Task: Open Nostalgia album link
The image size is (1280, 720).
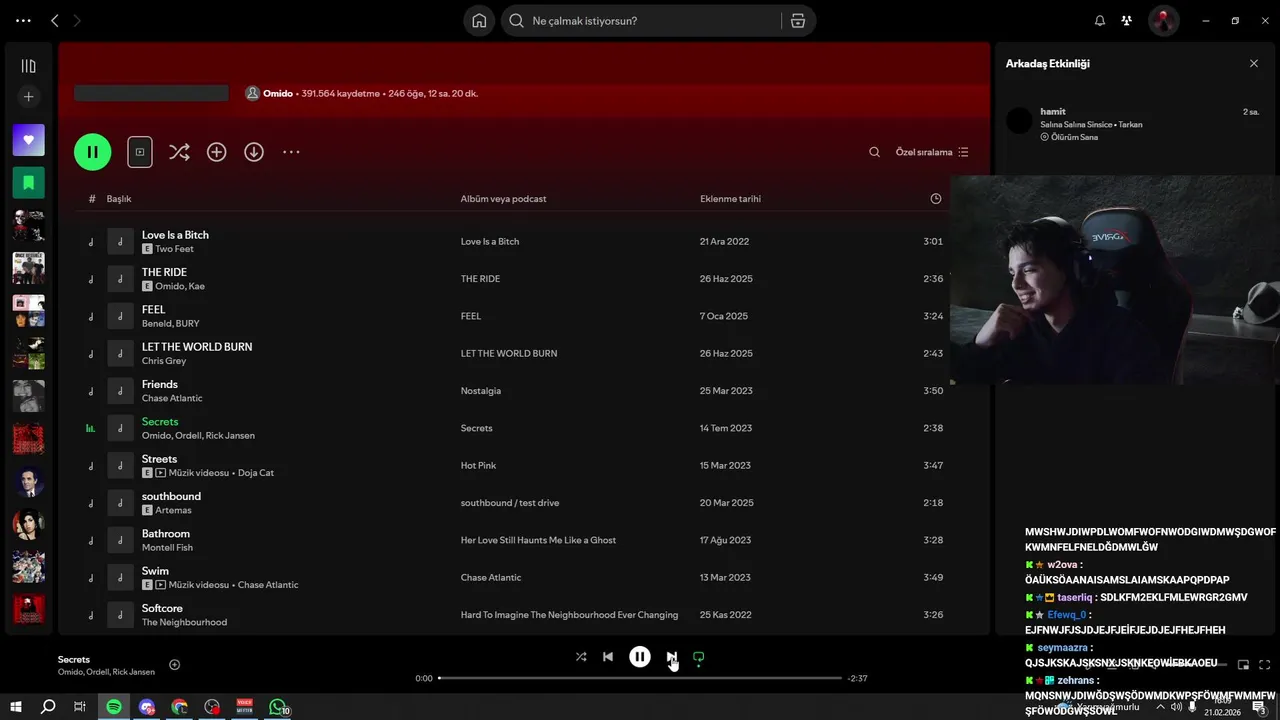Action: [481, 391]
